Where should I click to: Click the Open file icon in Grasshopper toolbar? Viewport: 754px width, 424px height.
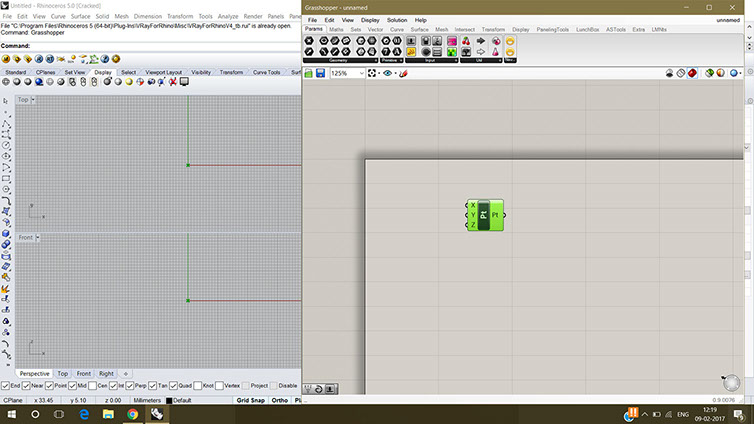pos(309,73)
